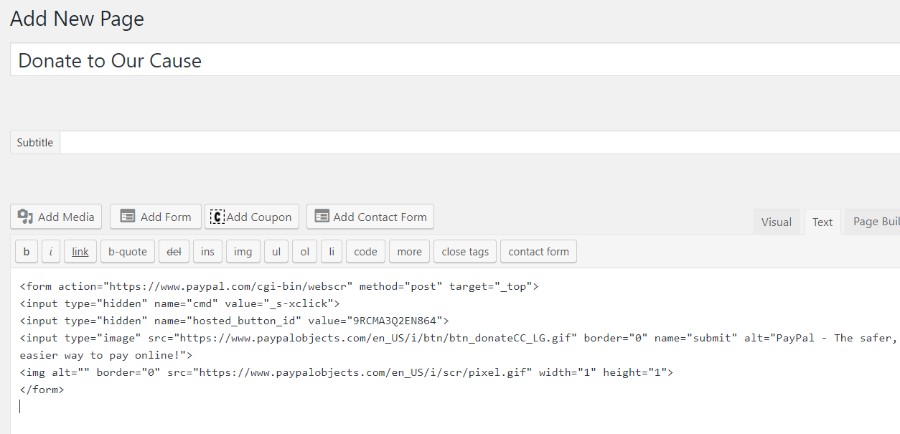Open the Add Contact Form dialog

click(x=370, y=217)
